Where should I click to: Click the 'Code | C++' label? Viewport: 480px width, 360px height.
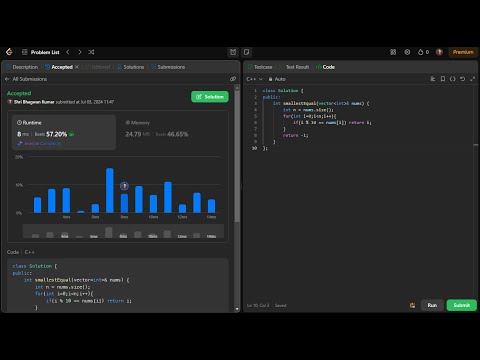pos(21,252)
